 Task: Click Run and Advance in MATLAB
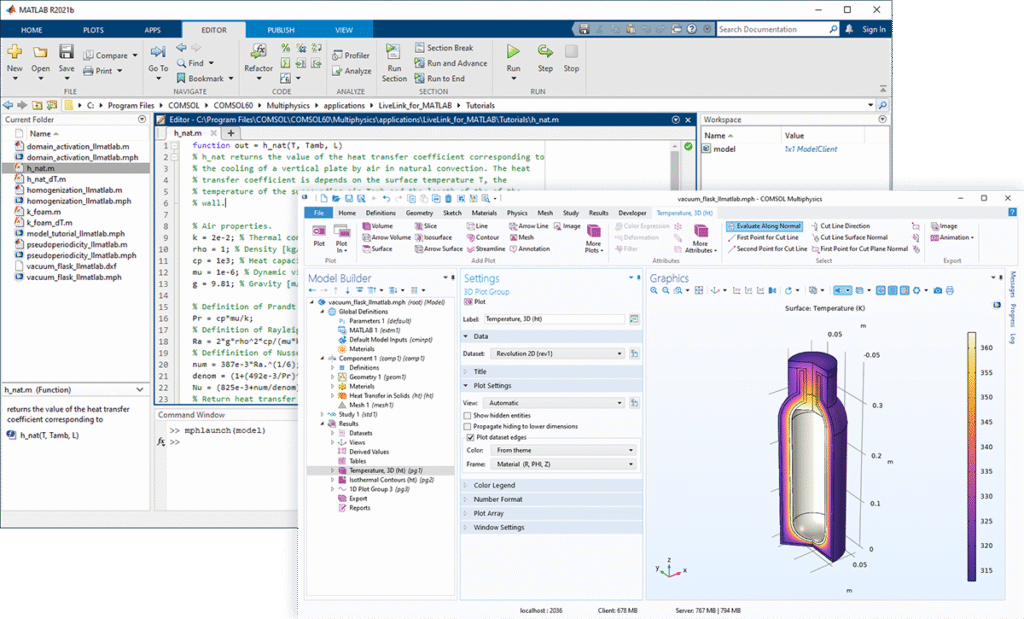point(451,63)
